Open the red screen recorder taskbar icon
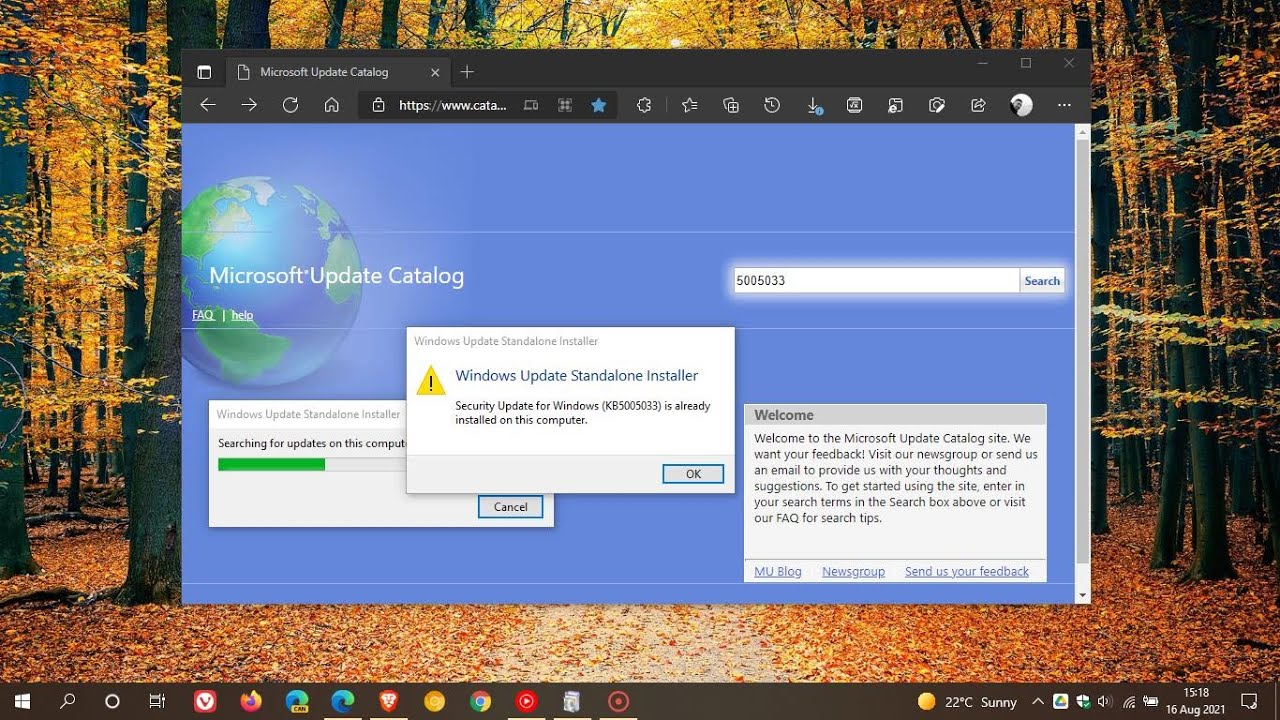Image resolution: width=1280 pixels, height=720 pixels. 618,701
